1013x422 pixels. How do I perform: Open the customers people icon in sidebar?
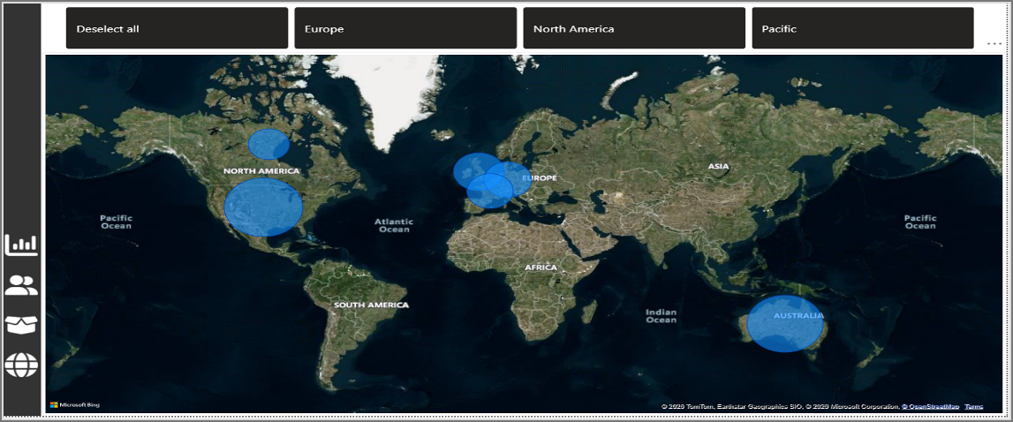pos(21,284)
